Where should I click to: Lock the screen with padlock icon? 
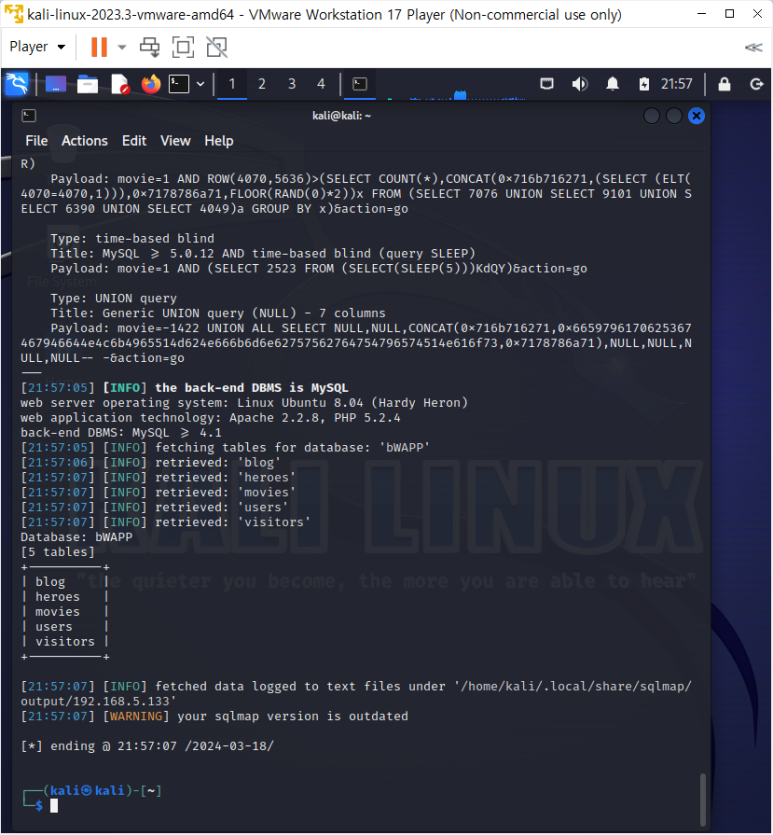point(725,84)
